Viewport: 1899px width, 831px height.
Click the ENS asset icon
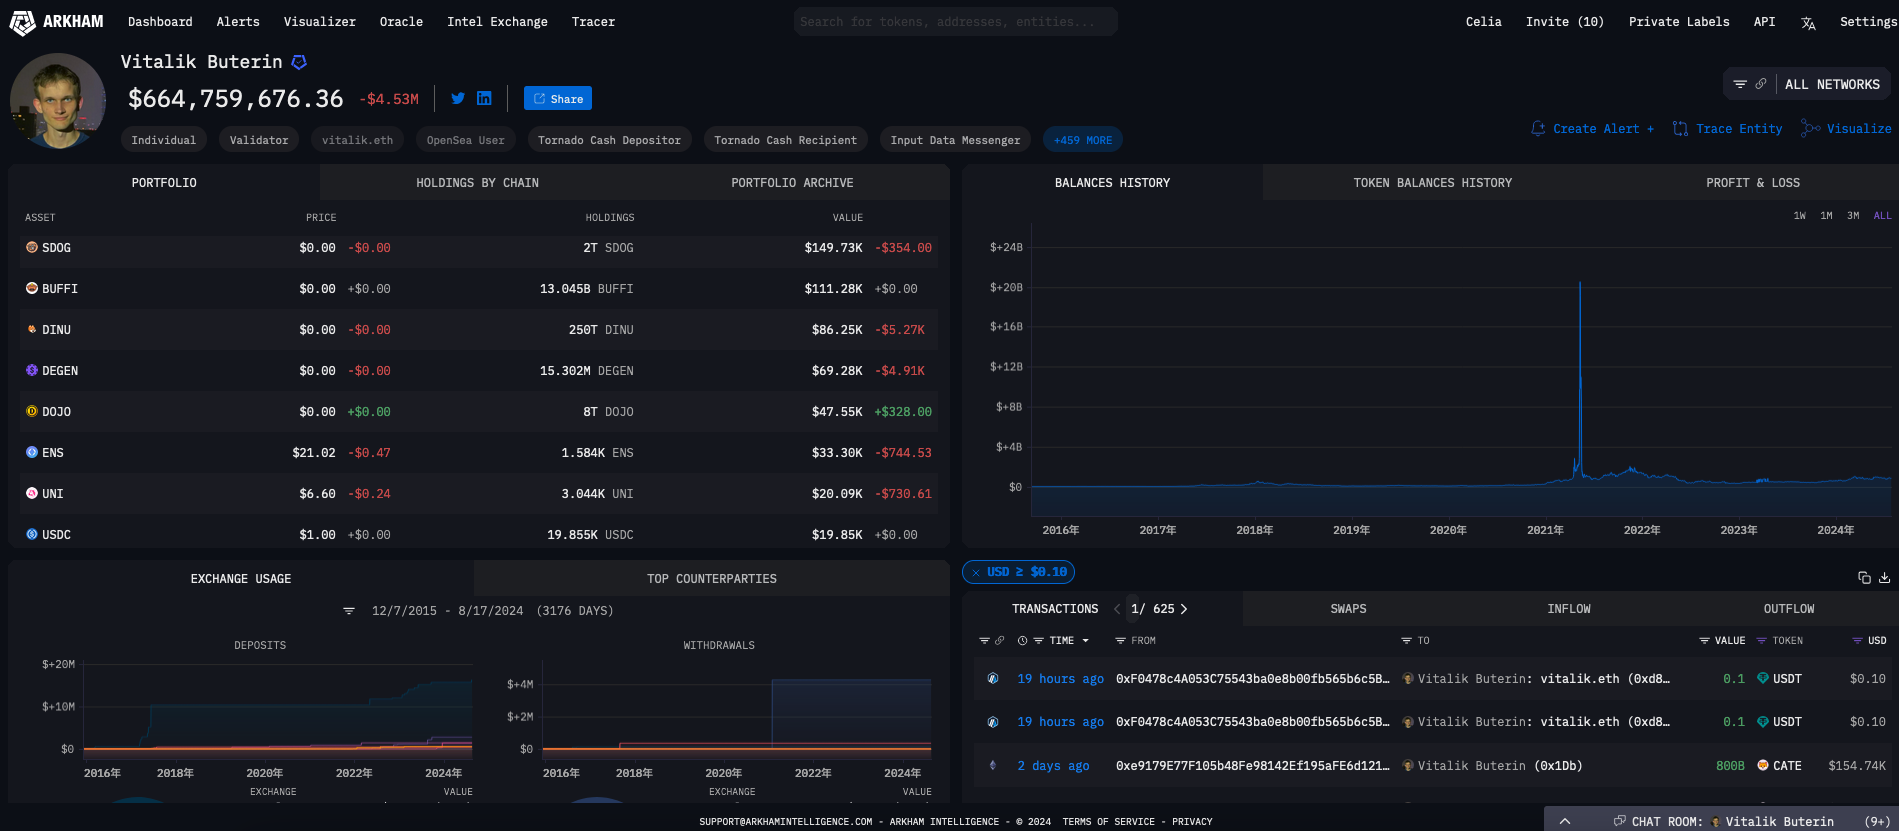tap(32, 452)
